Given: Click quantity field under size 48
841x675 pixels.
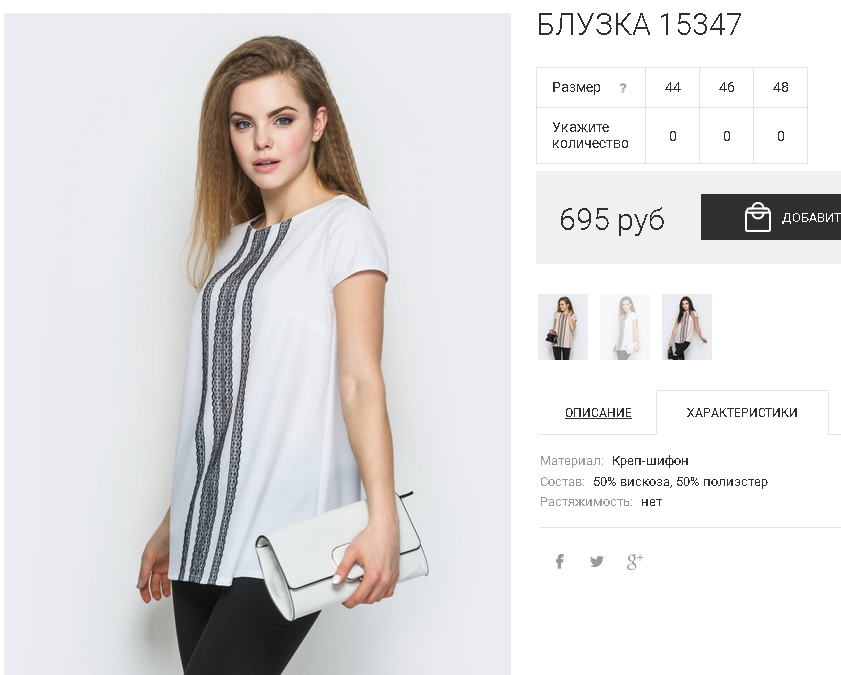Looking at the screenshot, I should tap(780, 136).
